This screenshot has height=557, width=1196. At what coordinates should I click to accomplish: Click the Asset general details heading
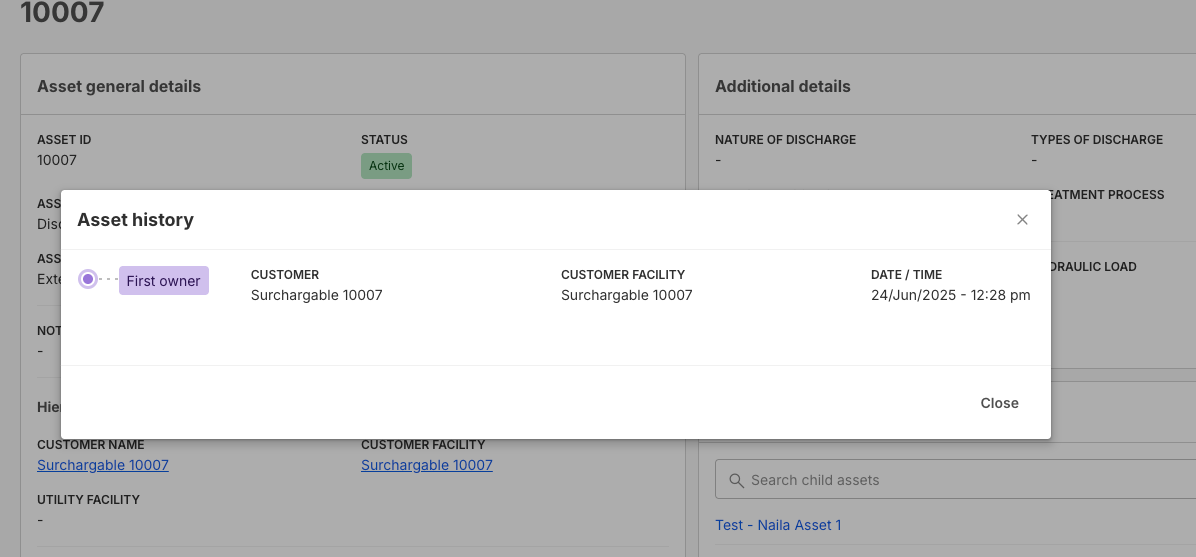(119, 87)
